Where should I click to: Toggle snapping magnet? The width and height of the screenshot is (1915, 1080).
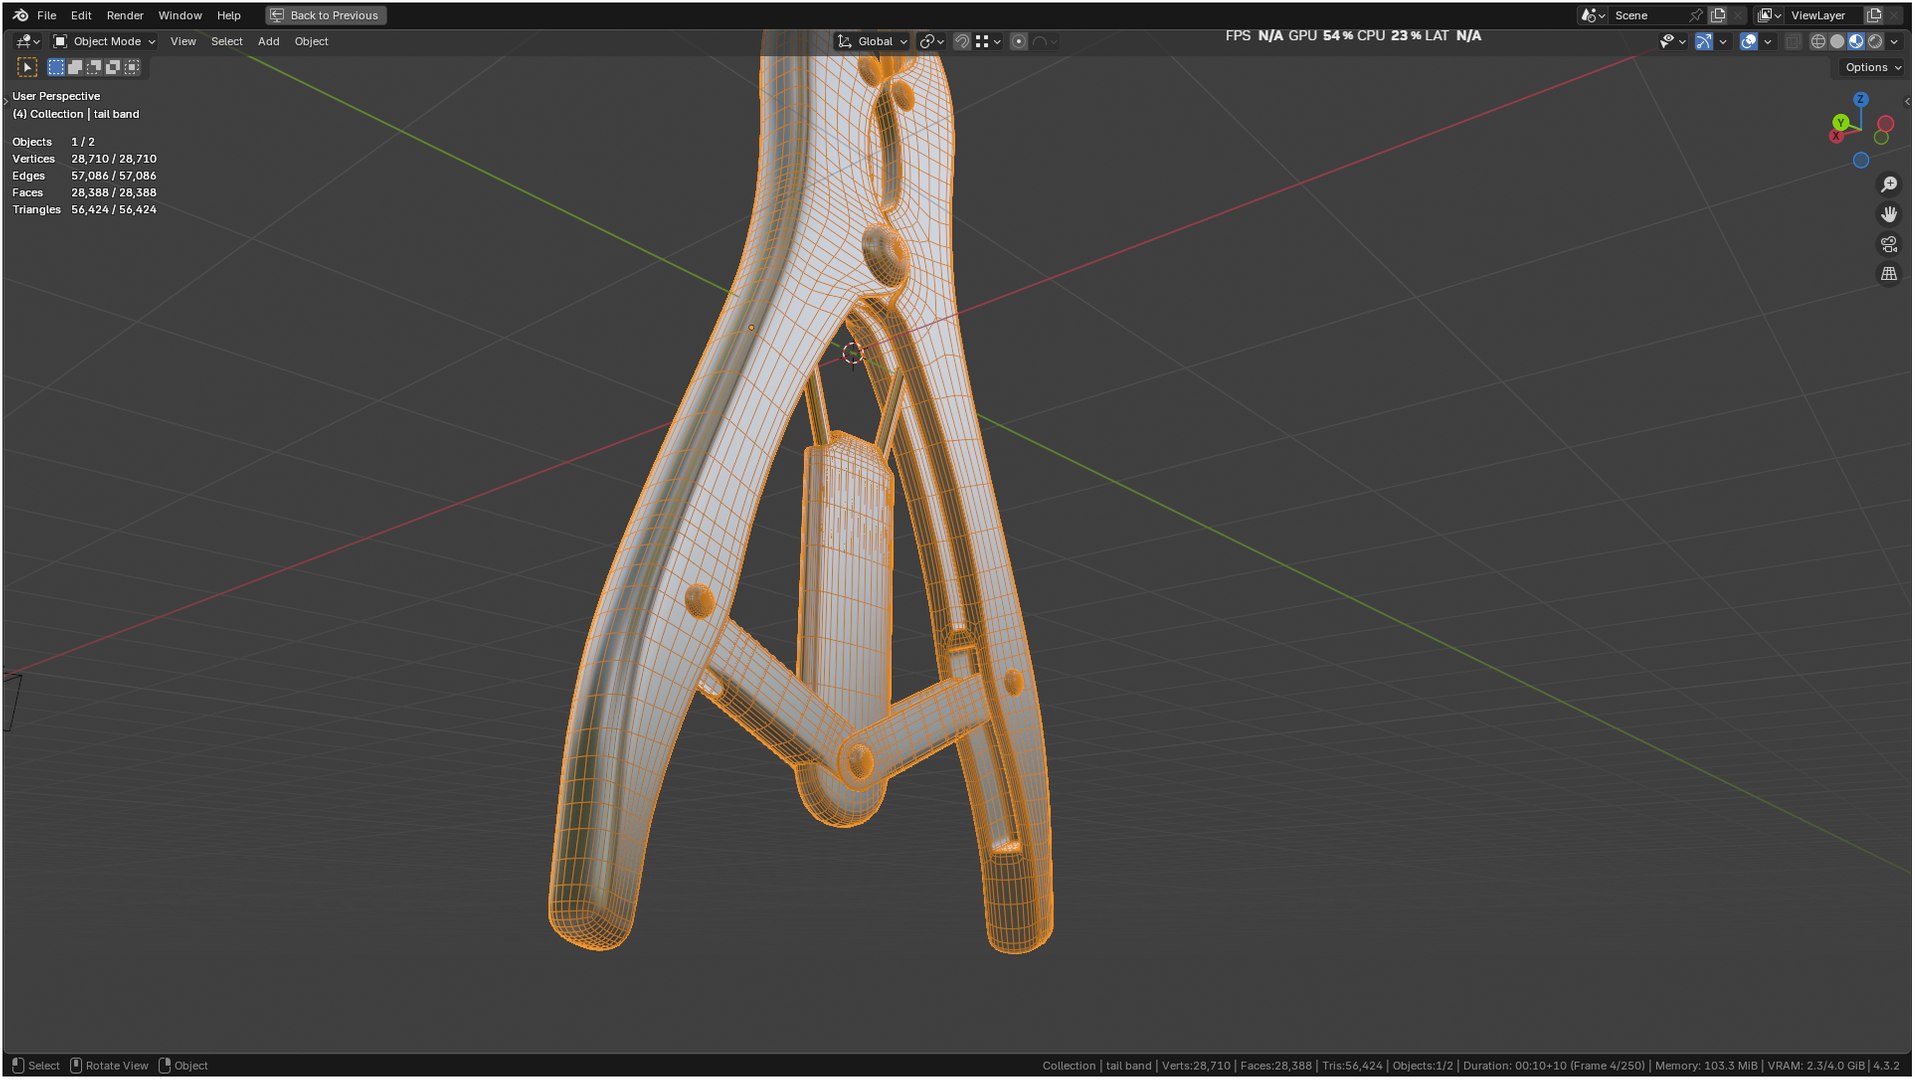[x=961, y=41]
